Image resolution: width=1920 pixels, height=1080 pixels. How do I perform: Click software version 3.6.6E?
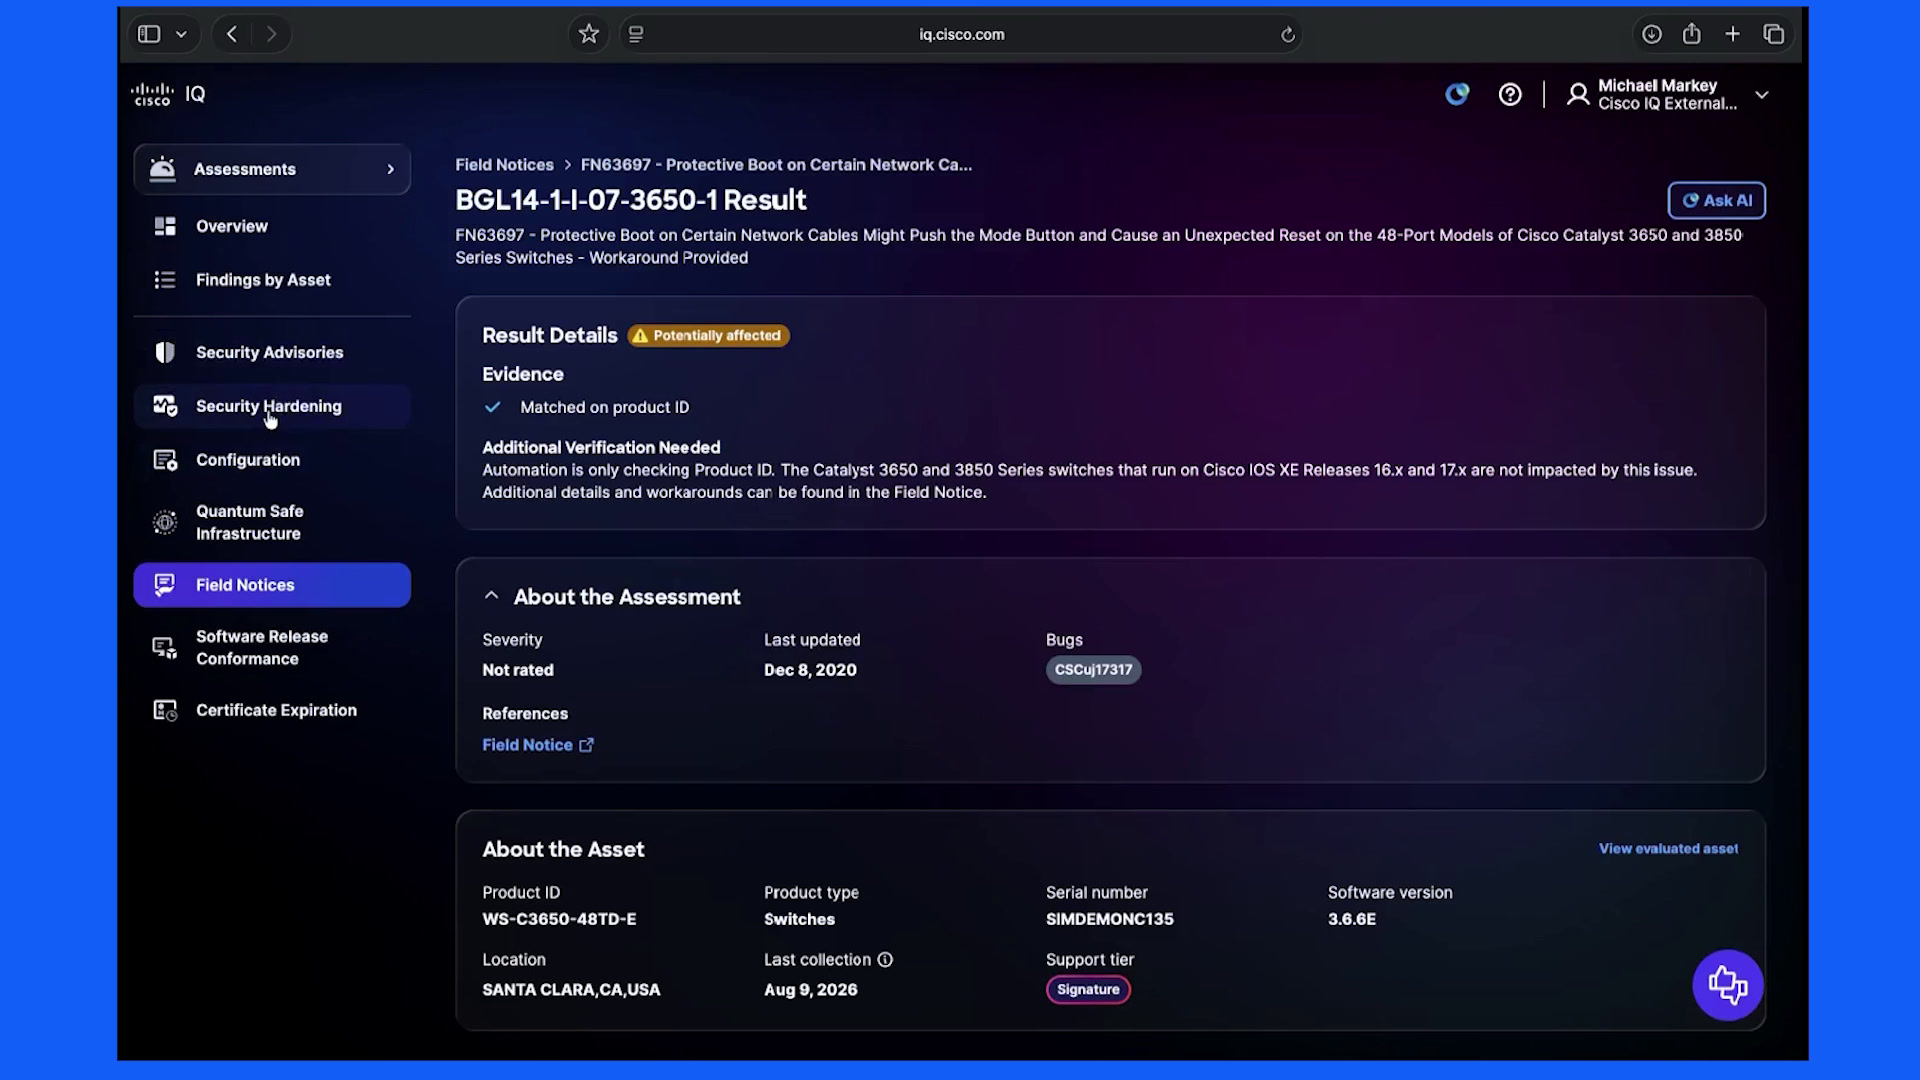[x=1351, y=919]
